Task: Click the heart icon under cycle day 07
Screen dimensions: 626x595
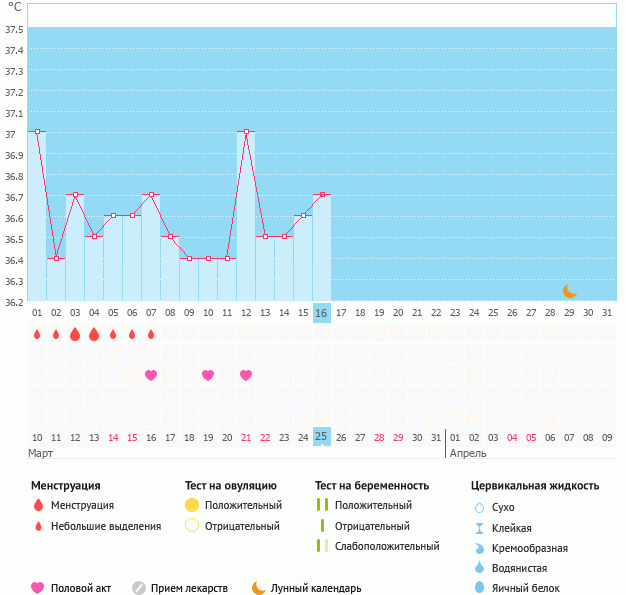Action: coord(151,375)
